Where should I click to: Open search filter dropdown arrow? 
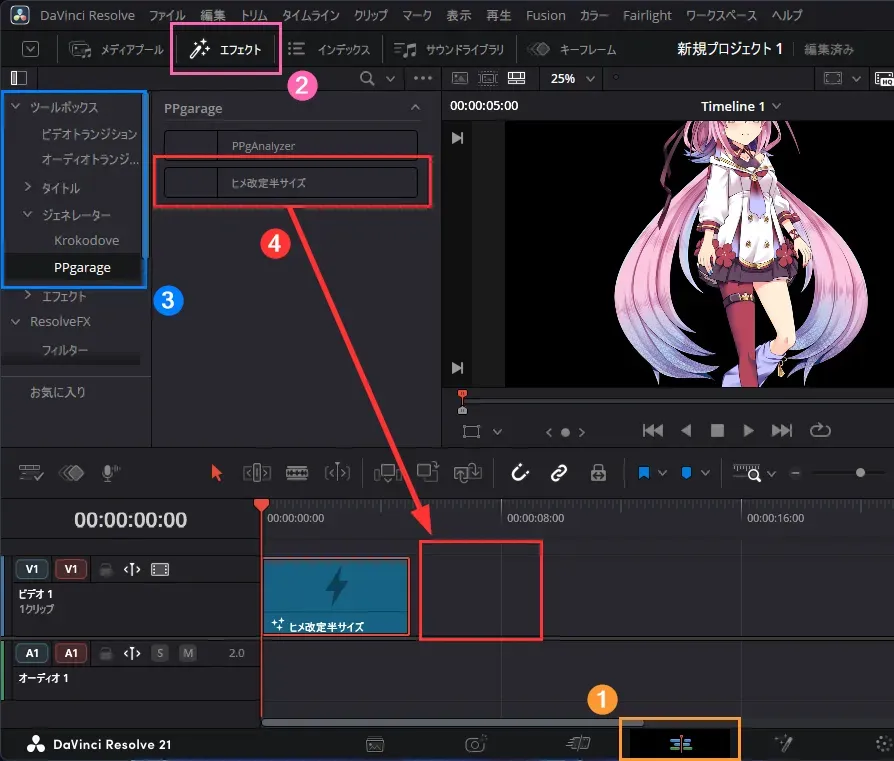pyautogui.click(x=391, y=79)
